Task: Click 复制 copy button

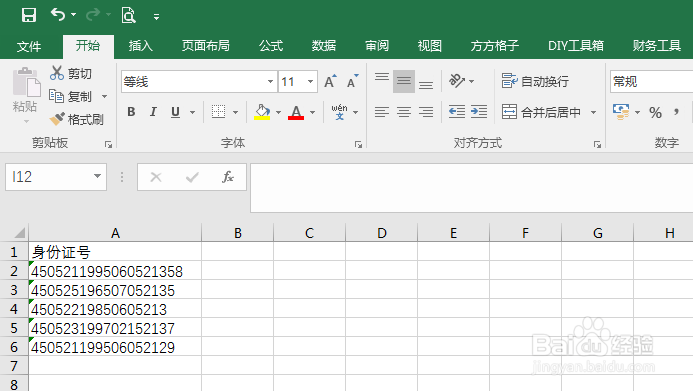Action: click(71, 96)
